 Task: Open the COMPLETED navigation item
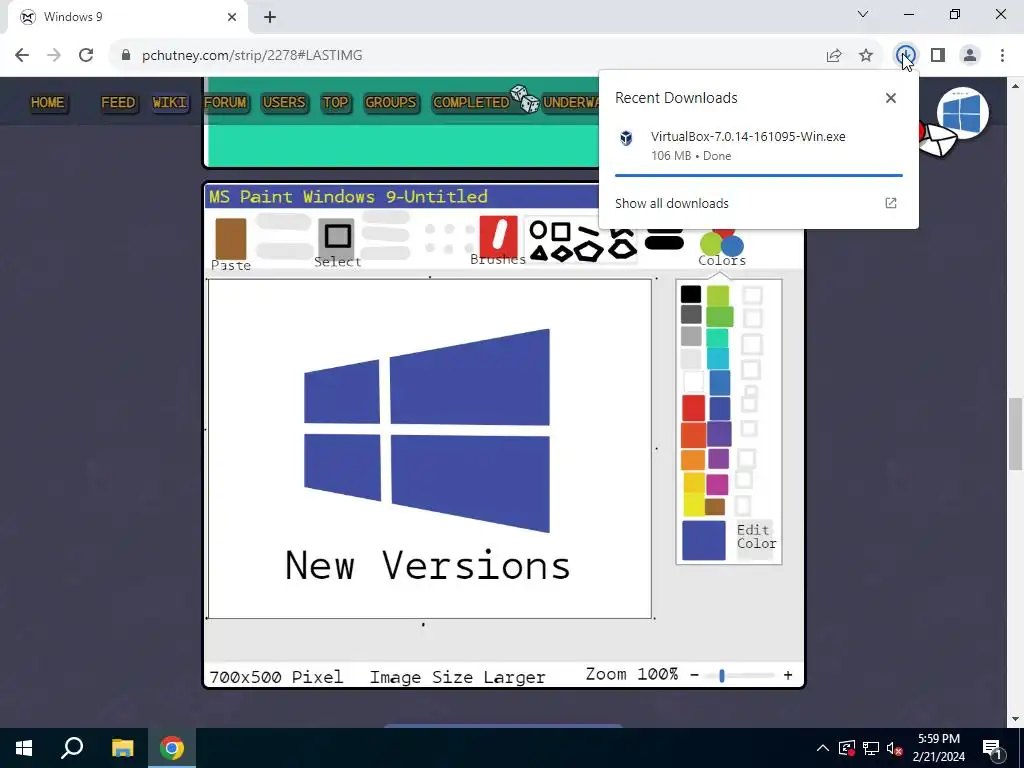(x=471, y=103)
